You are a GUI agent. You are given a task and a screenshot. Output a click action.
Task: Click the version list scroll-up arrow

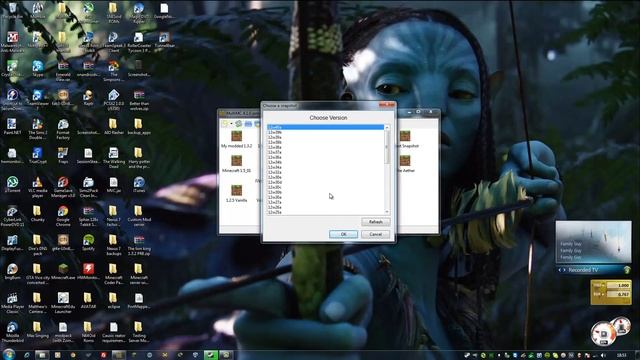click(387, 128)
